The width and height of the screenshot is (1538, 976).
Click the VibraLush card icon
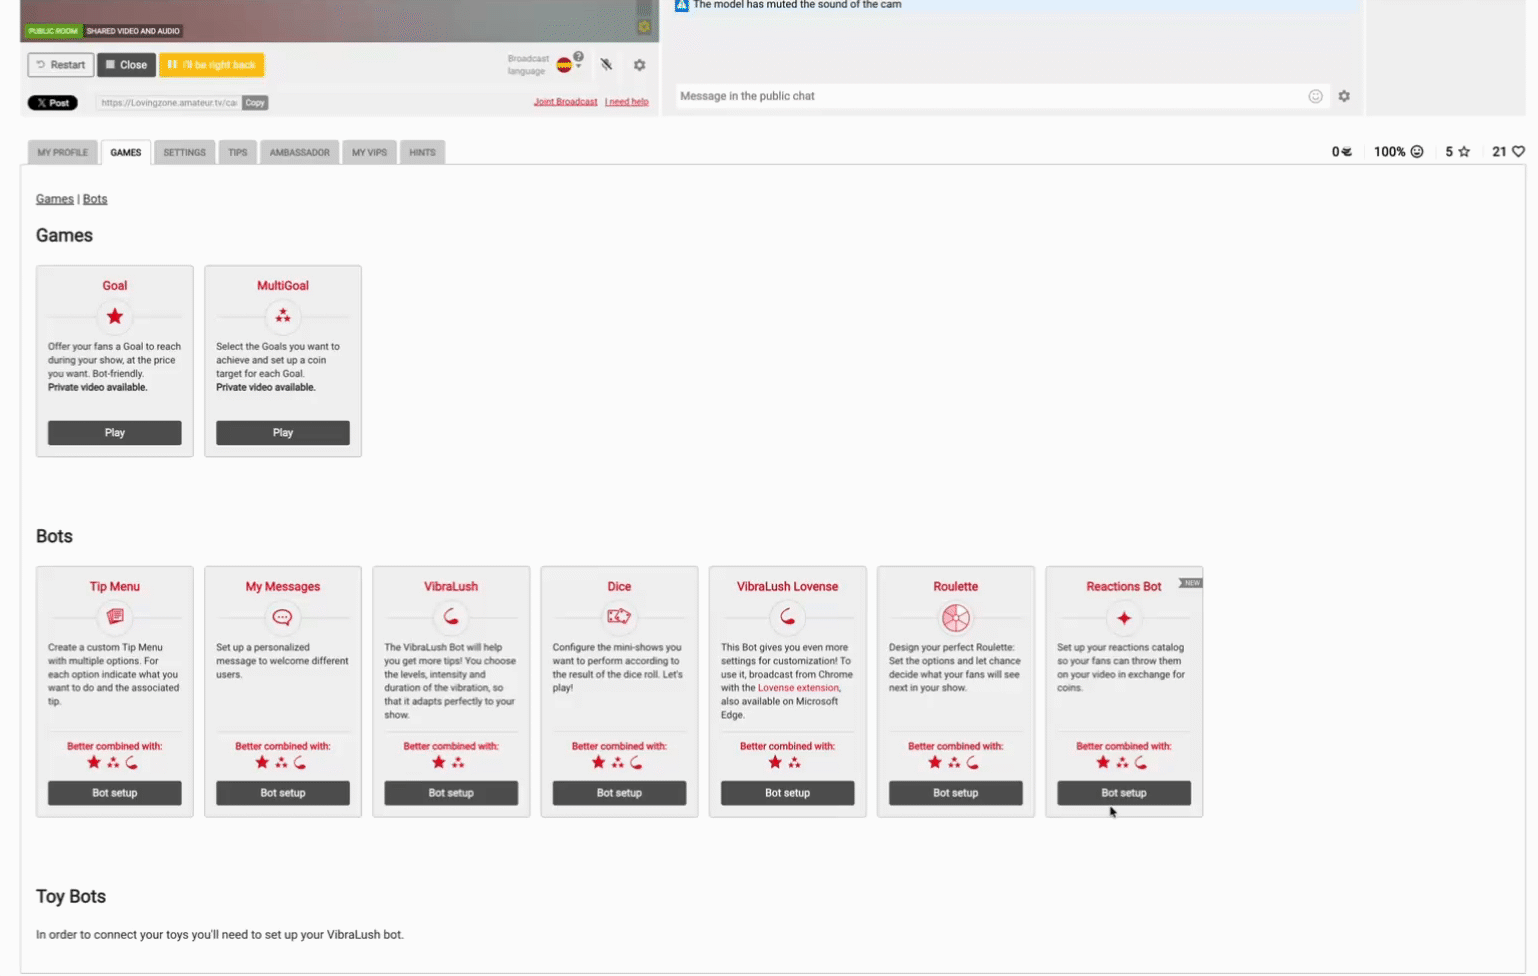(451, 617)
